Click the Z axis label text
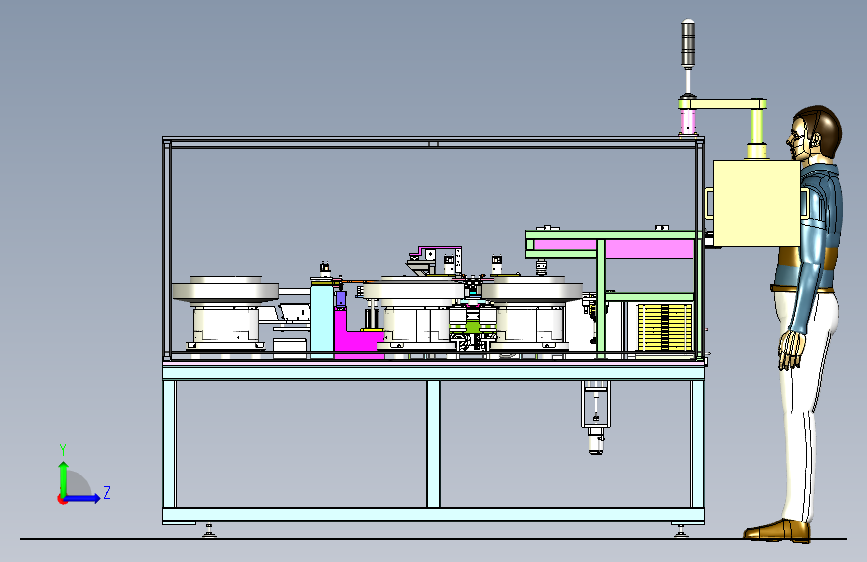Screen dimensions: 867x562 [107, 492]
